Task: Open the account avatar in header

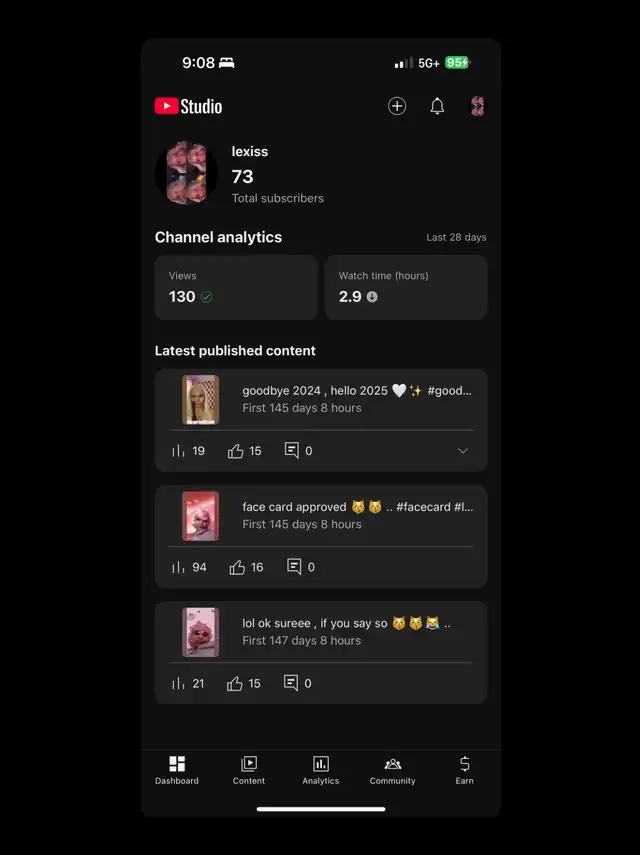Action: coord(478,106)
